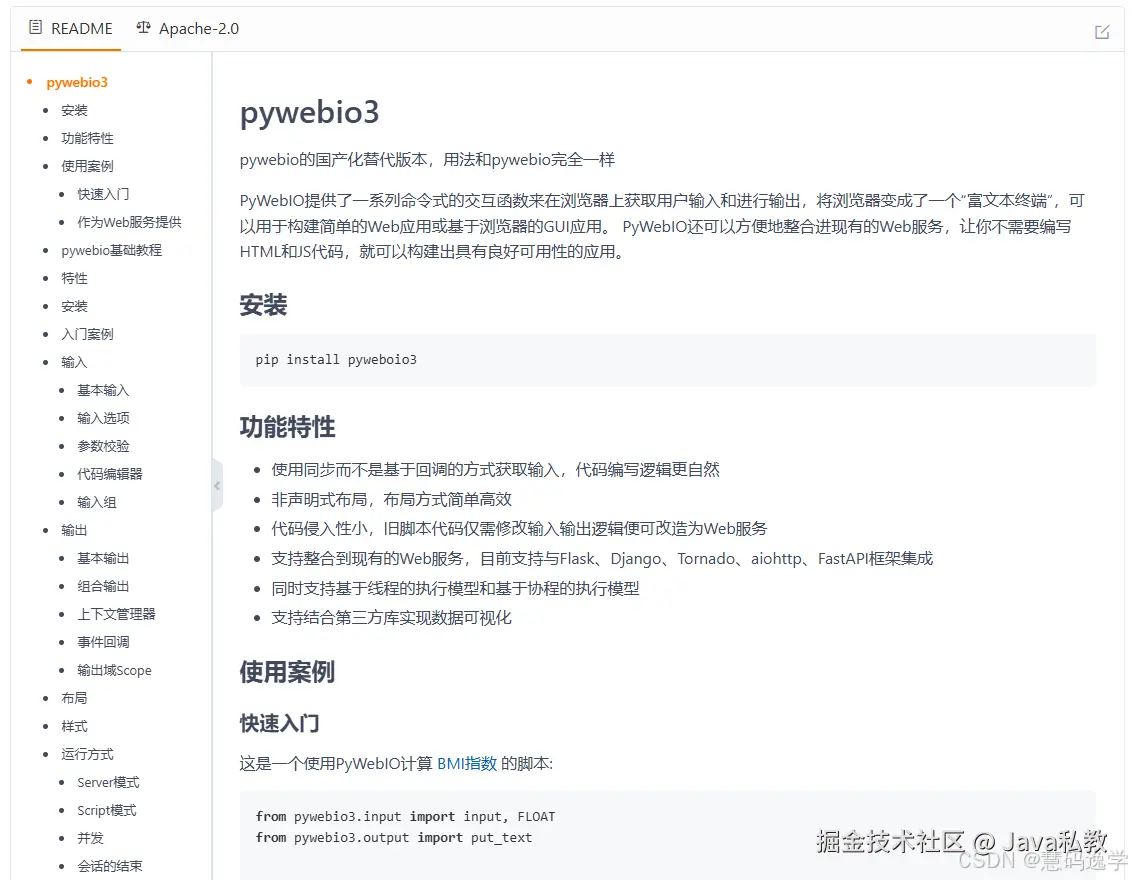Click the 'from pywebio3.input import' code line
Image resolution: width=1132 pixels, height=880 pixels.
[x=405, y=816]
